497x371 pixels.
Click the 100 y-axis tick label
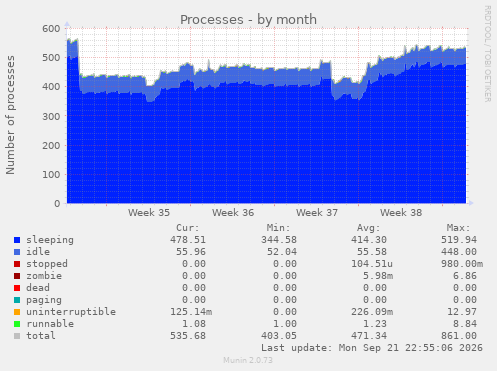pyautogui.click(x=51, y=174)
